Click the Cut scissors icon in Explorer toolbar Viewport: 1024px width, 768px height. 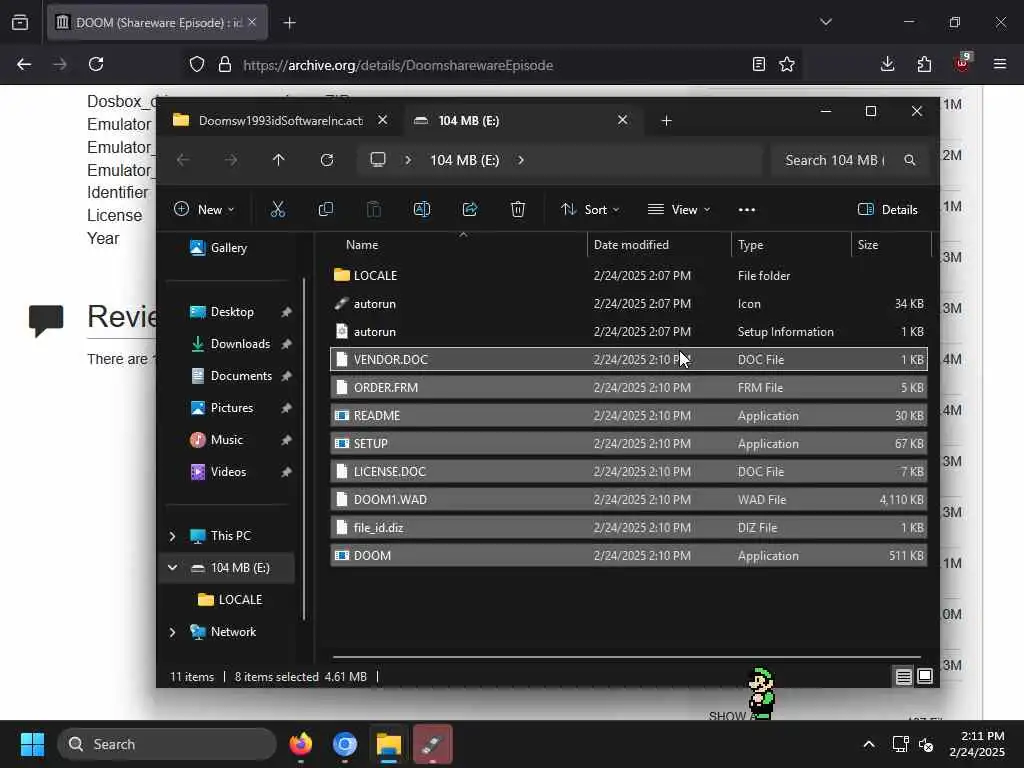click(x=278, y=209)
